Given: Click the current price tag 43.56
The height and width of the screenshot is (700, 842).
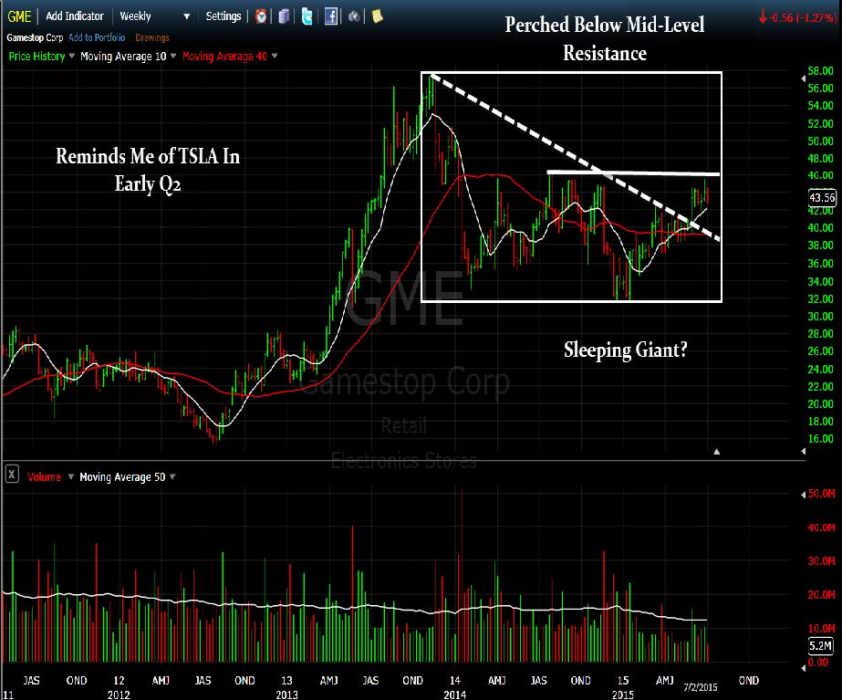Looking at the screenshot, I should tap(822, 198).
